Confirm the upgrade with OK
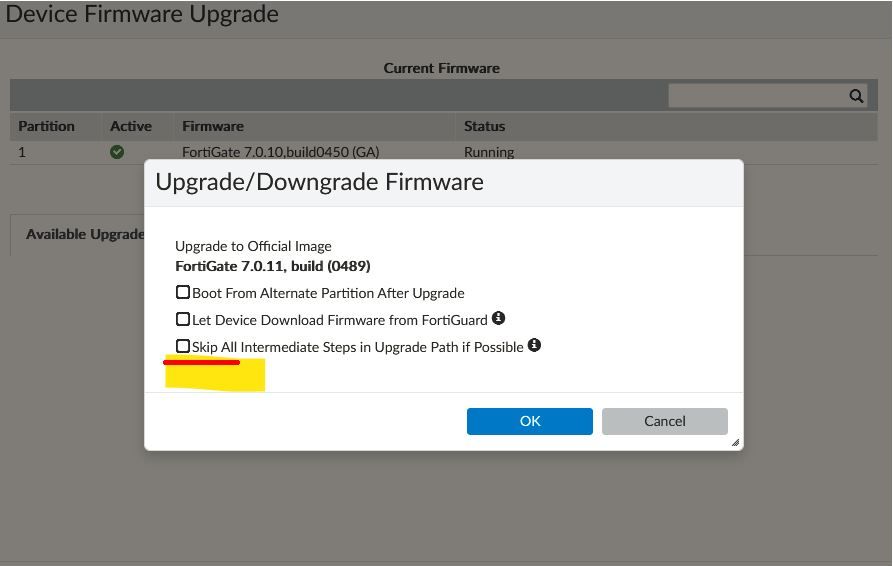Viewport: 893px width, 566px height. click(x=529, y=421)
